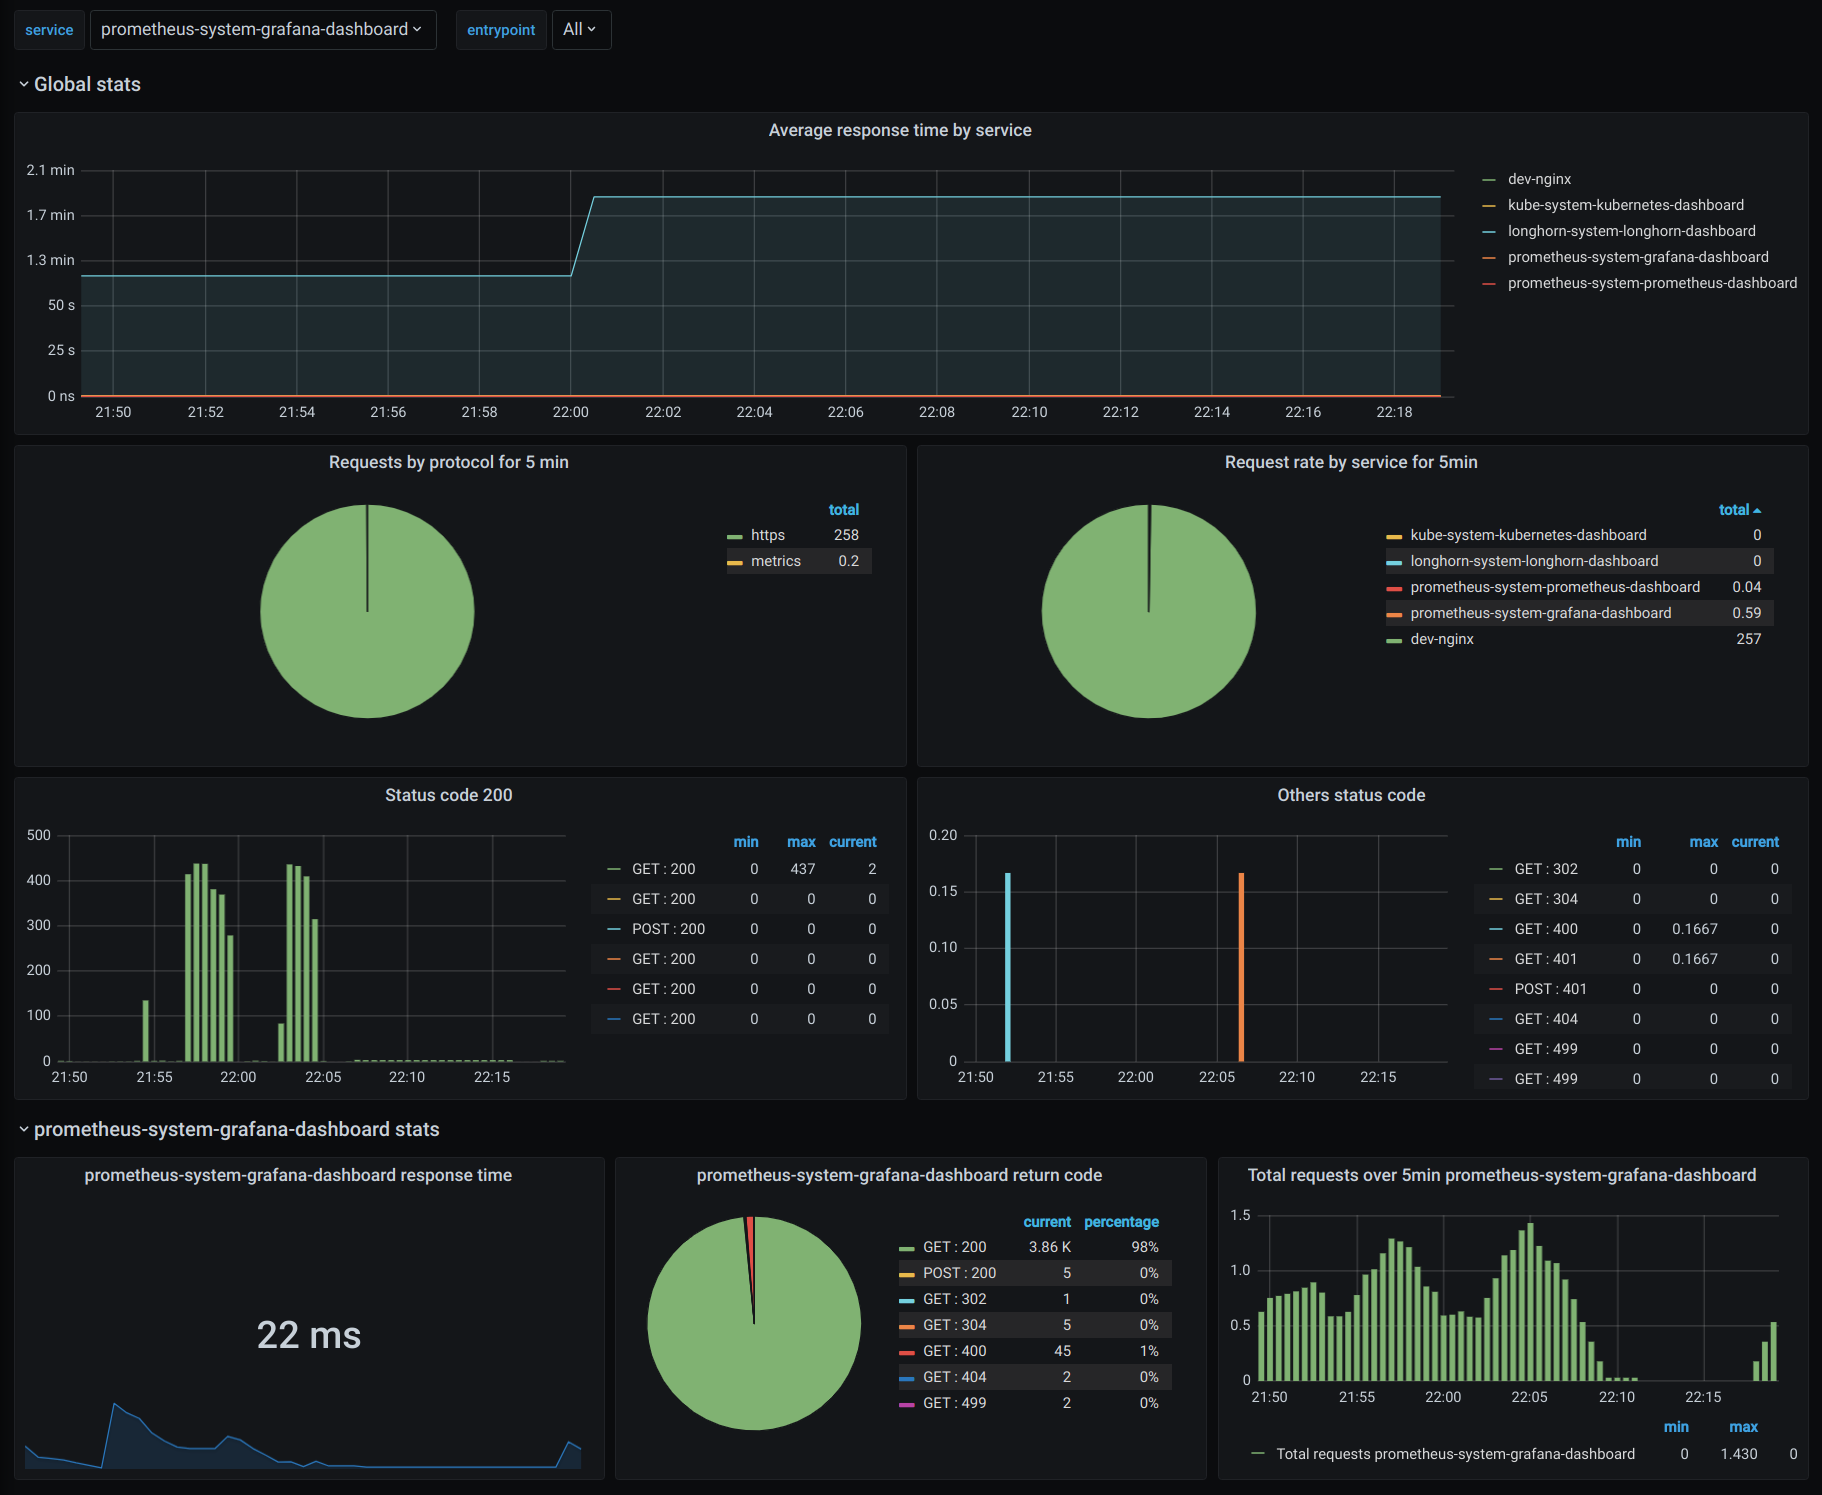
Task: Open the "Status code 200" panel title menu
Action: coord(449,796)
